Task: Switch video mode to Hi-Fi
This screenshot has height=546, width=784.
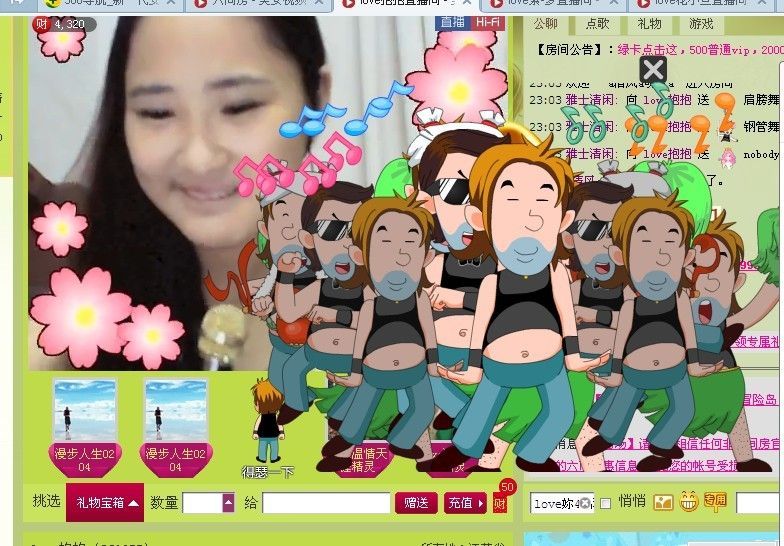Action: click(x=488, y=22)
